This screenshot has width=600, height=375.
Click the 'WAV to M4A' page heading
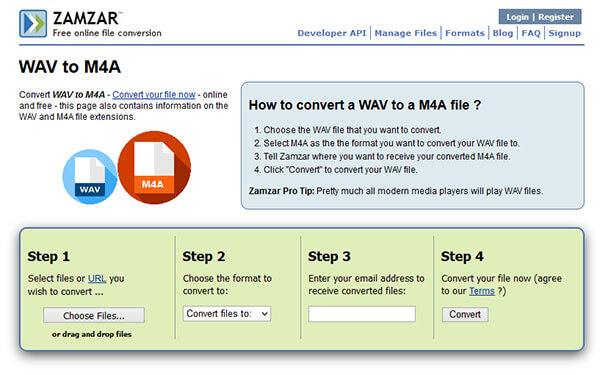tap(70, 67)
